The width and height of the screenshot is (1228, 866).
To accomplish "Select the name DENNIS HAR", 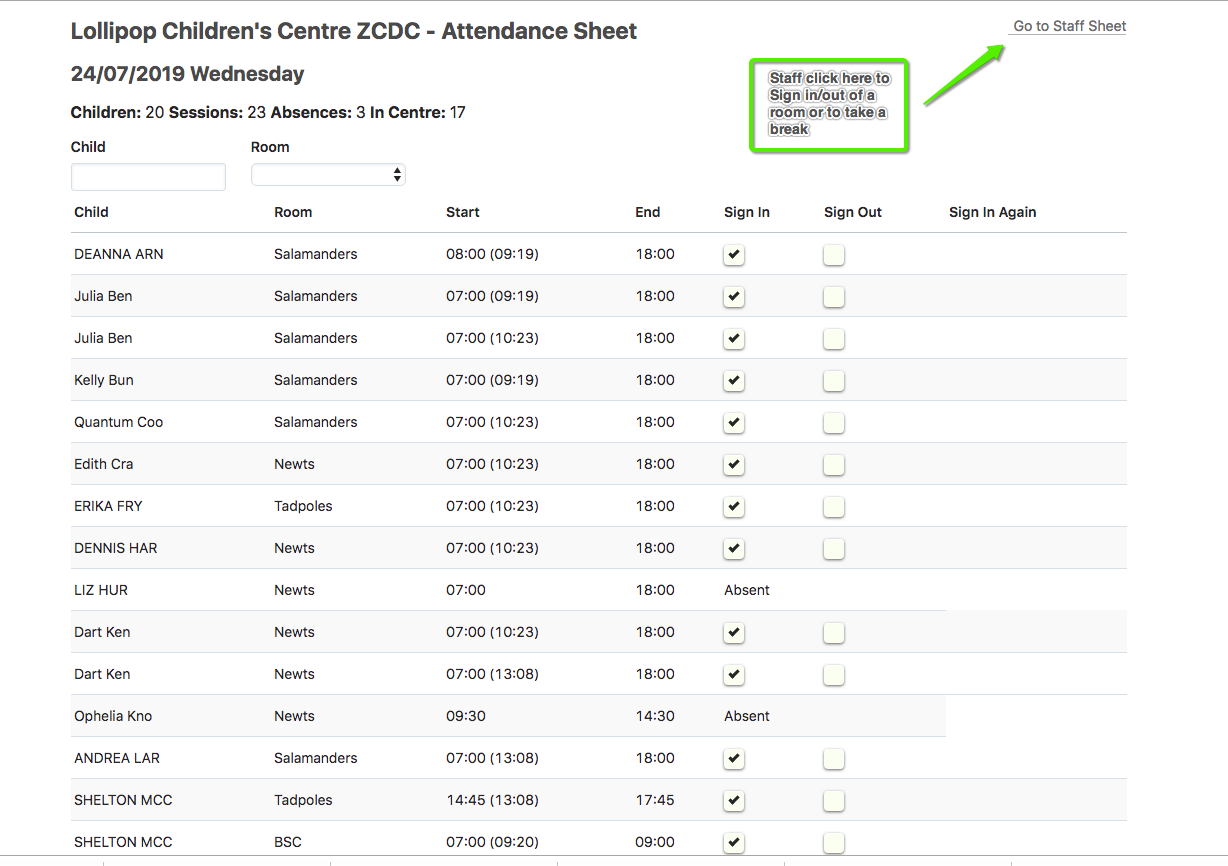I will 116,548.
